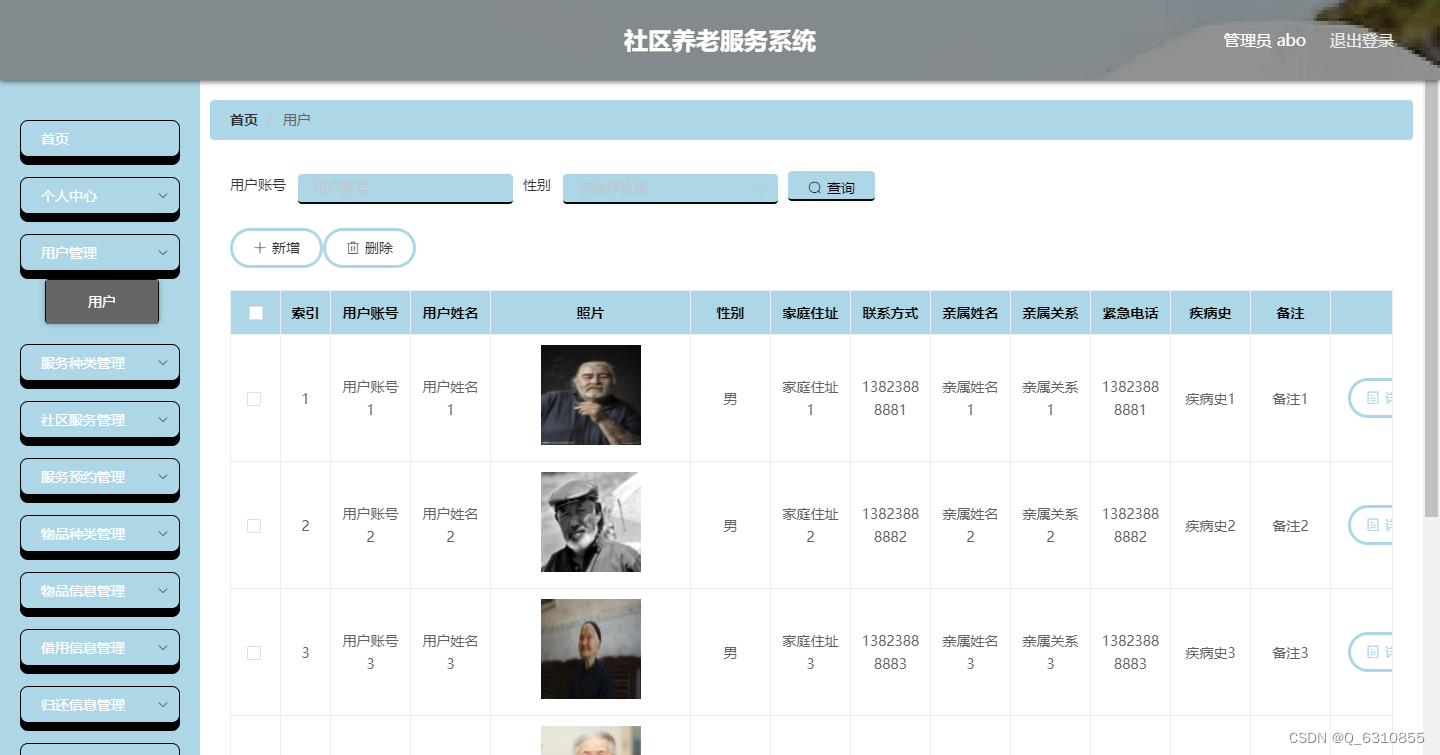Check the select-all checkbox in table header
The width and height of the screenshot is (1440, 755).
(255, 312)
